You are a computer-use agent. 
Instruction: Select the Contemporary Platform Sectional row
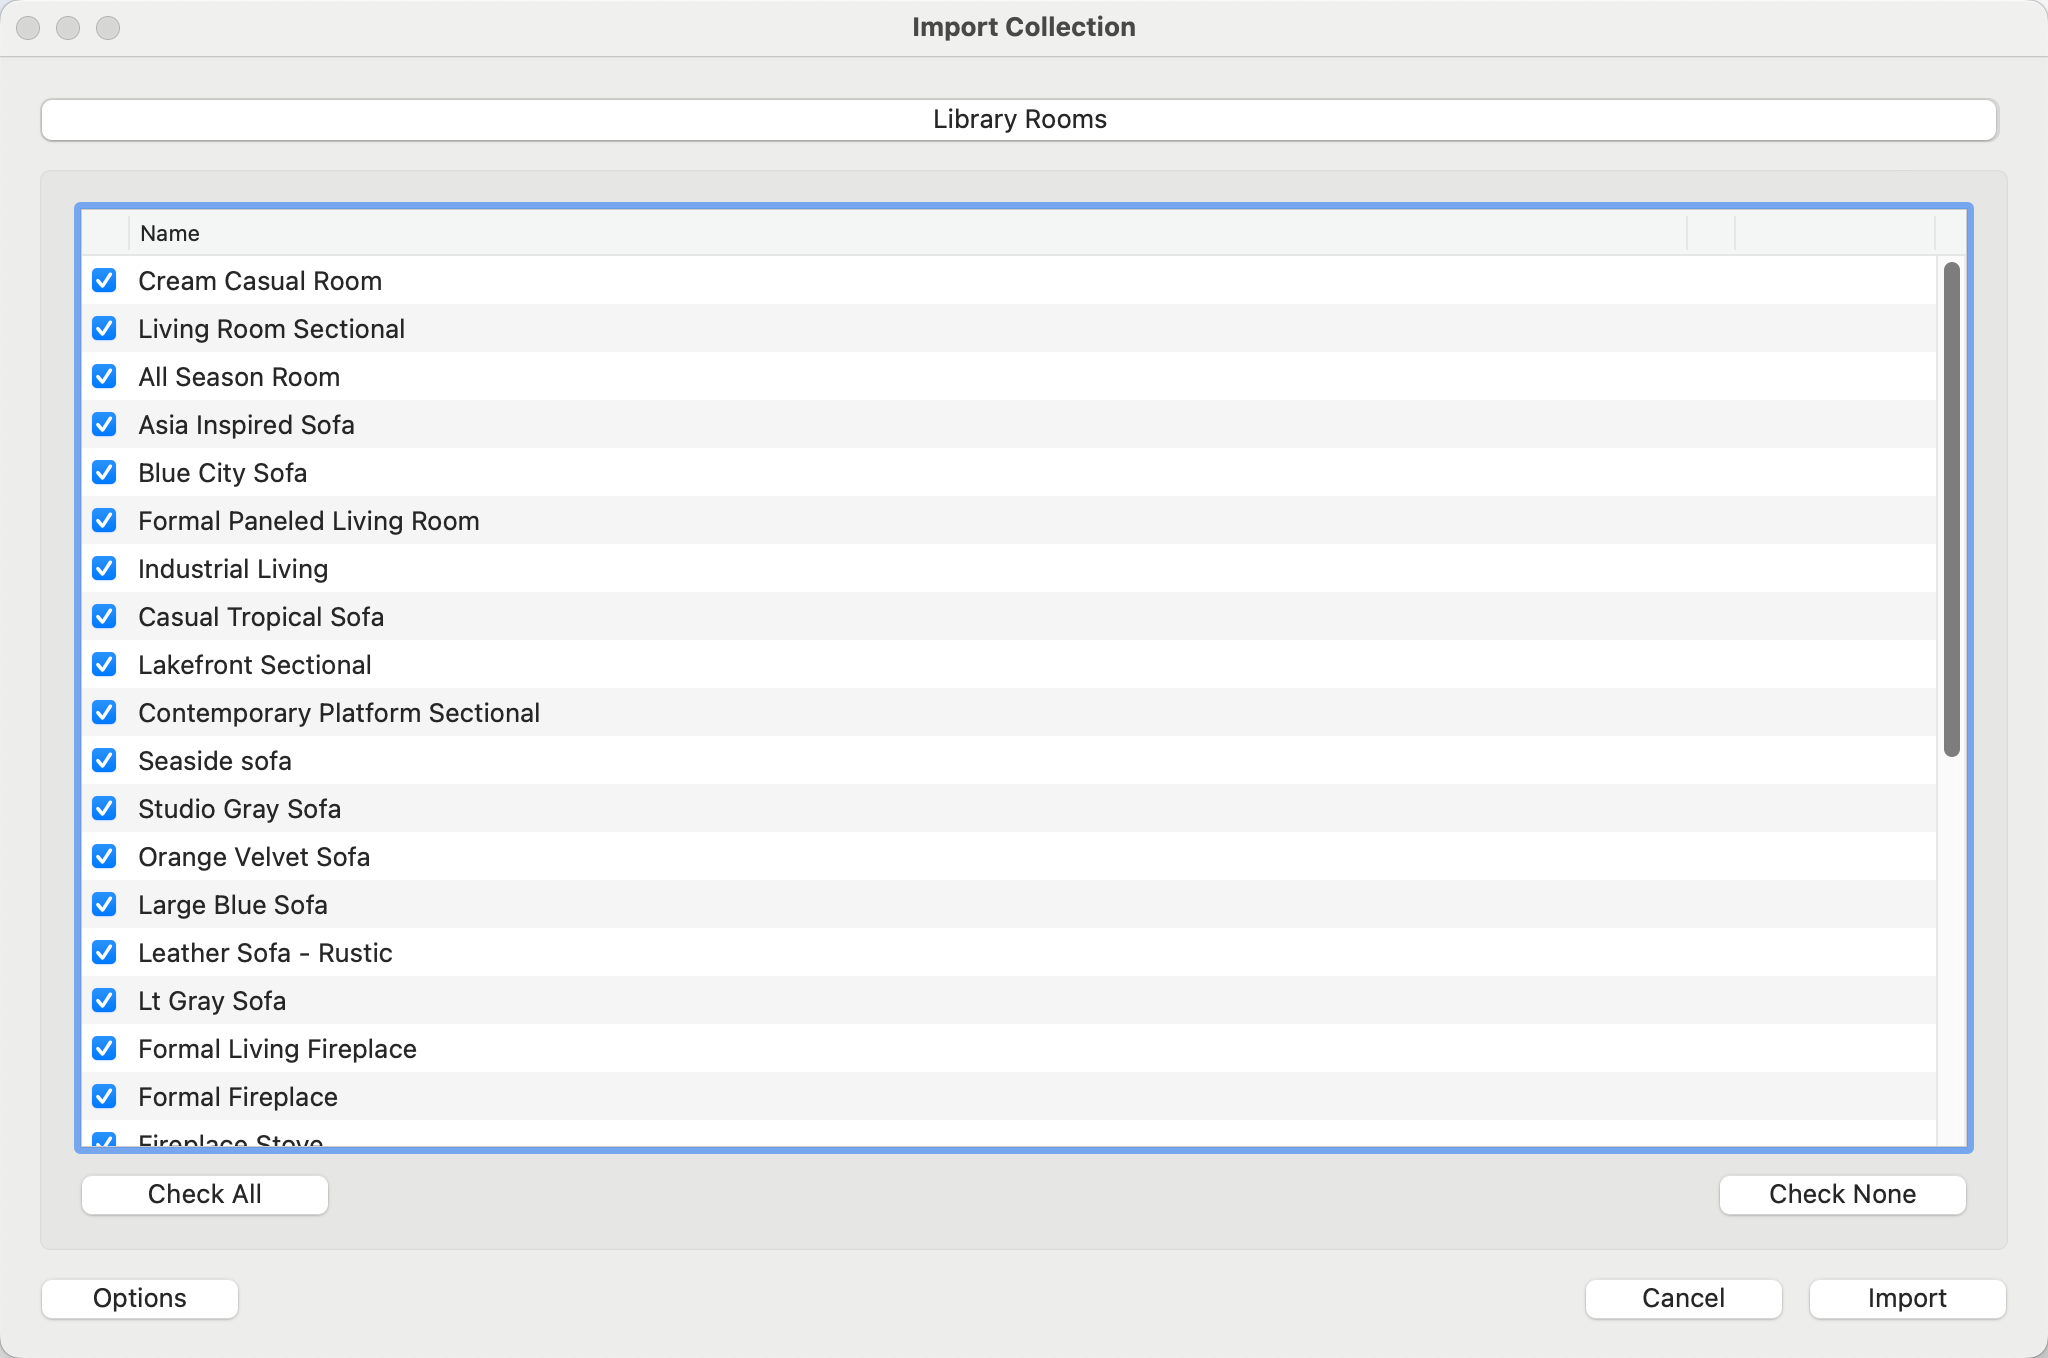pyautogui.click(x=338, y=713)
